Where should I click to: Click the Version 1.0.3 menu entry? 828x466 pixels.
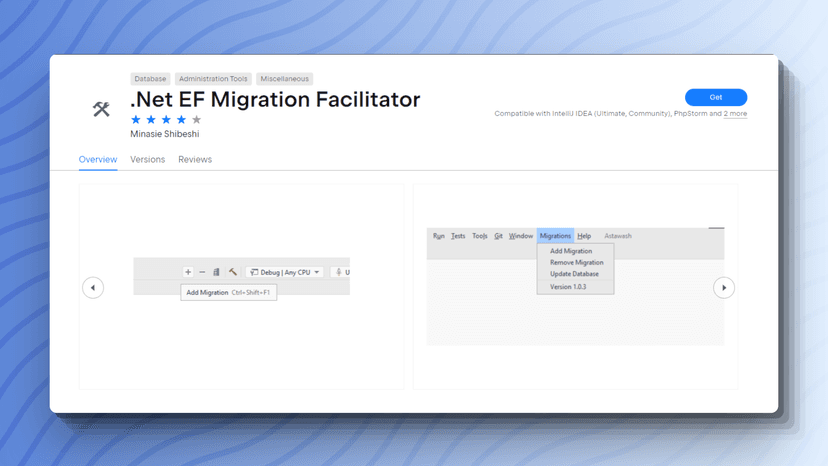click(x=568, y=287)
